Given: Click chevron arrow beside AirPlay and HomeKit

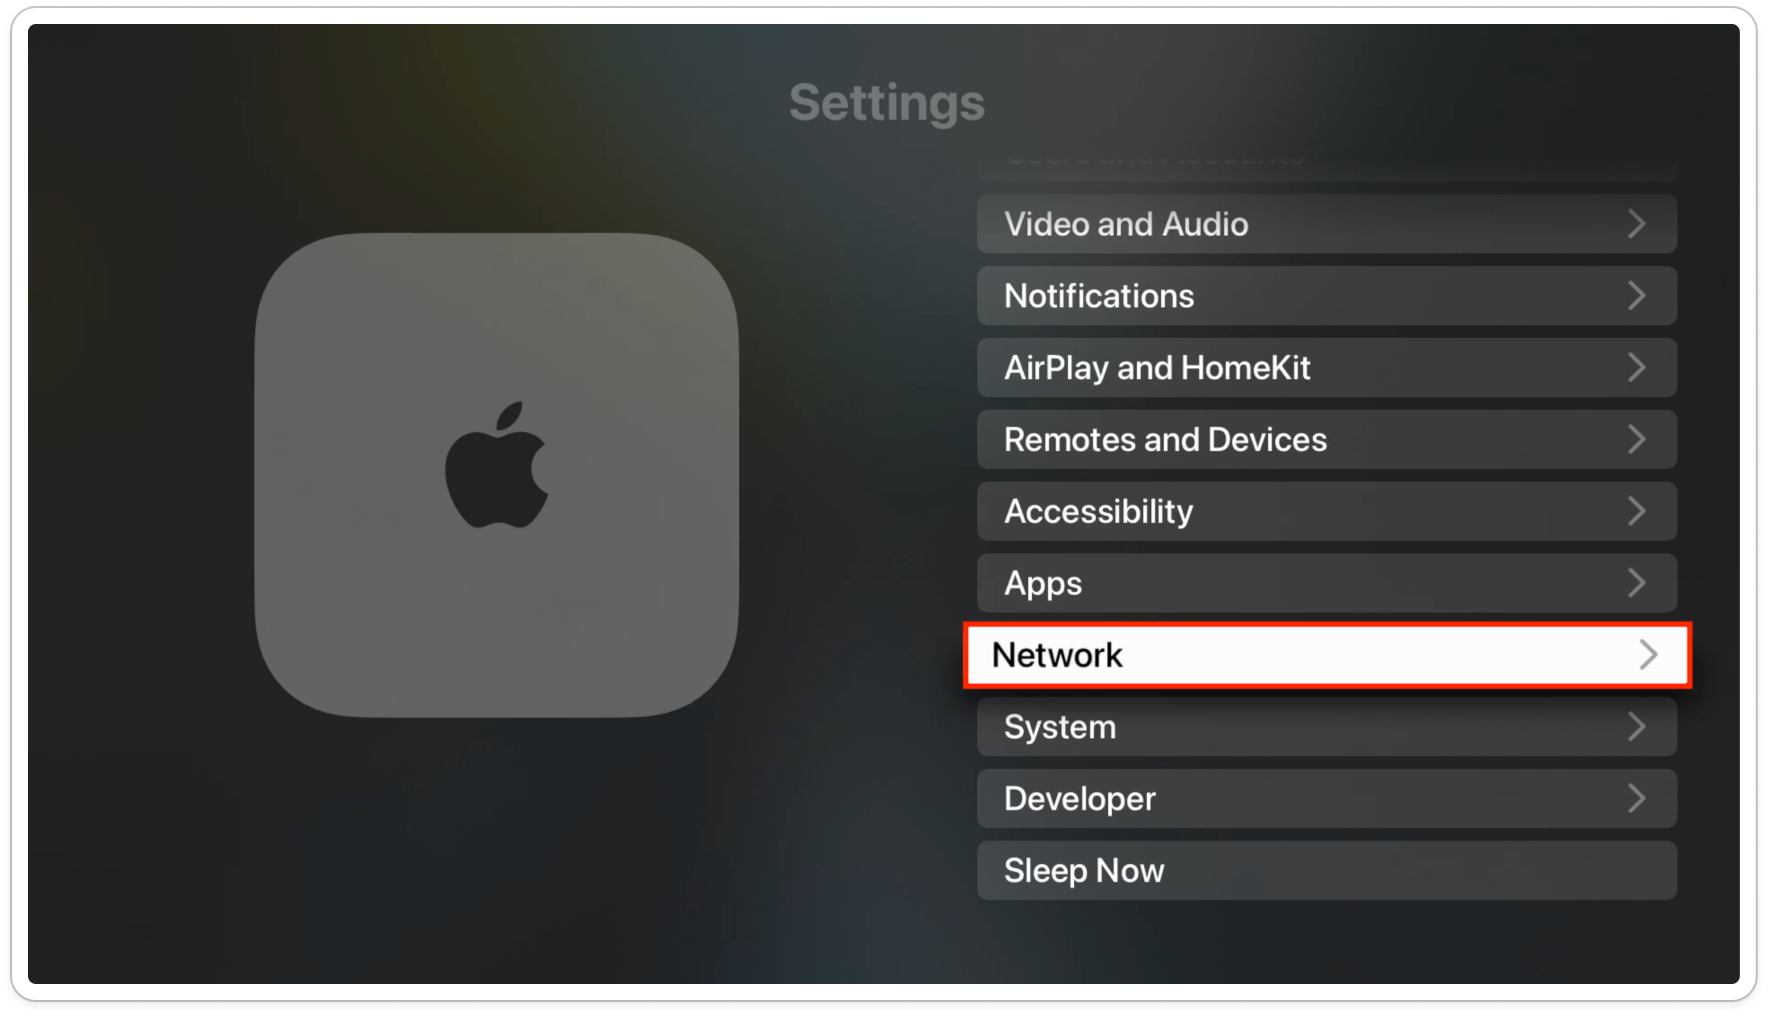Looking at the screenshot, I should pyautogui.click(x=1636, y=368).
